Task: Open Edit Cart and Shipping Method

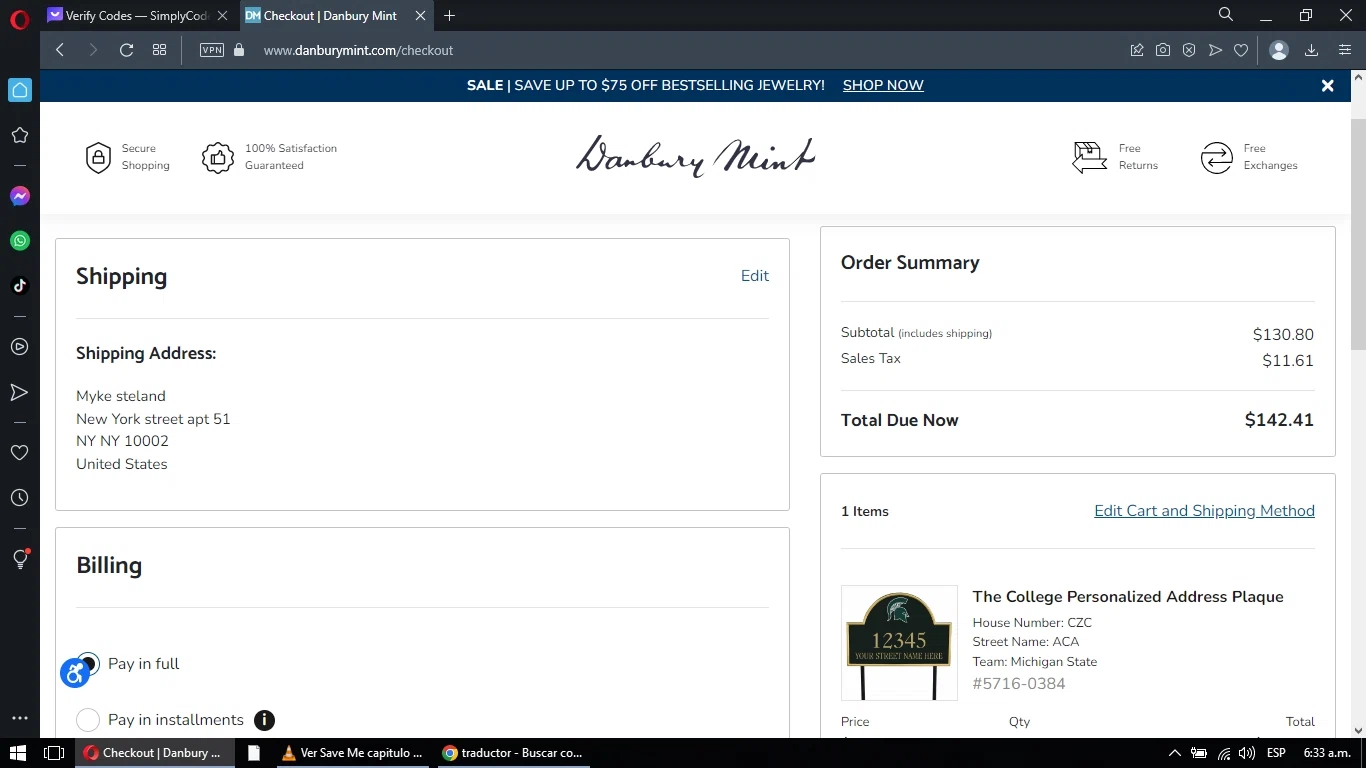Action: pos(1204,511)
